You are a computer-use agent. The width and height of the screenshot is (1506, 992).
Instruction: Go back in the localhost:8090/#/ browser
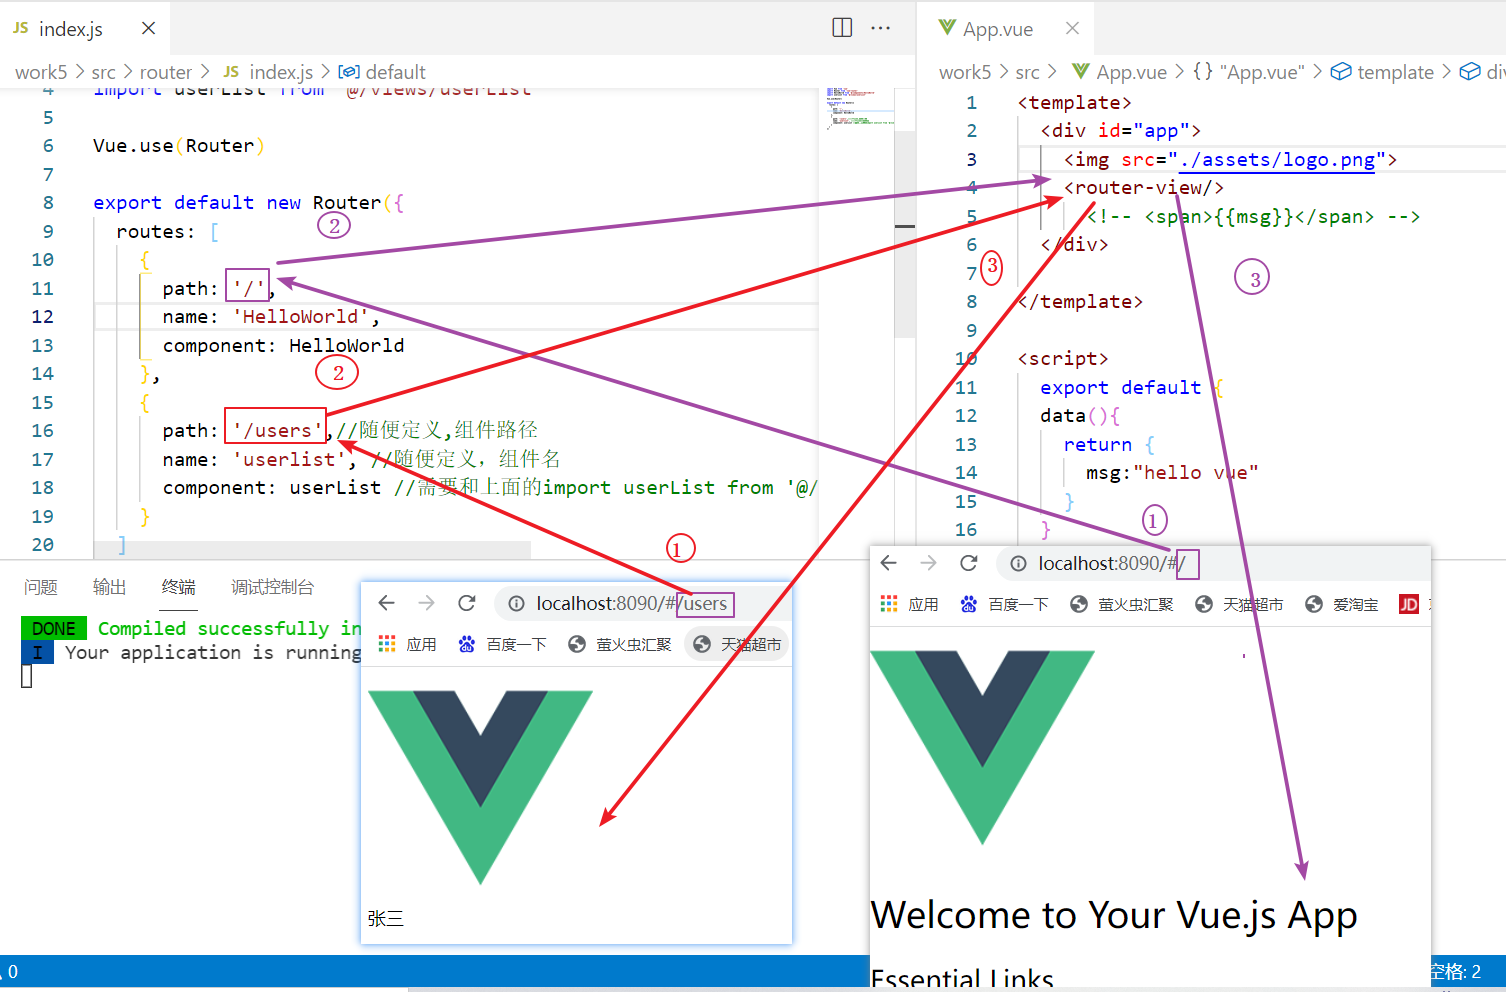pyautogui.click(x=889, y=563)
